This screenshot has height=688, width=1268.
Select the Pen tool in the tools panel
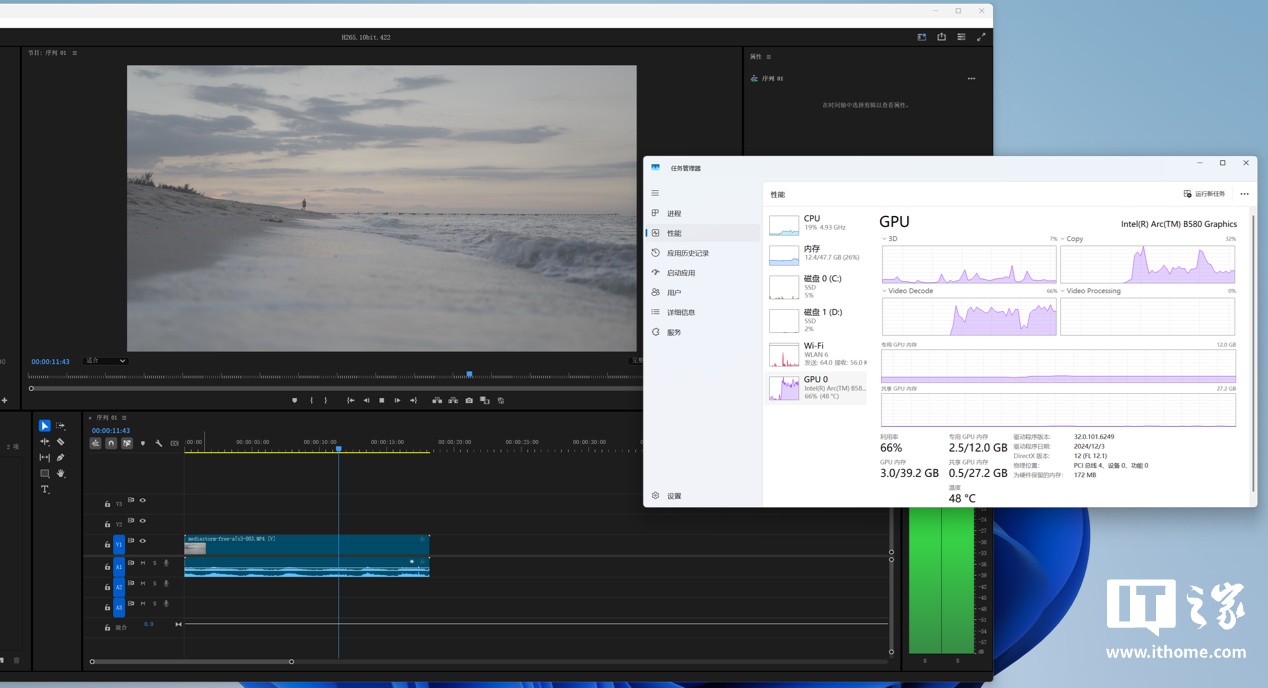pos(60,457)
